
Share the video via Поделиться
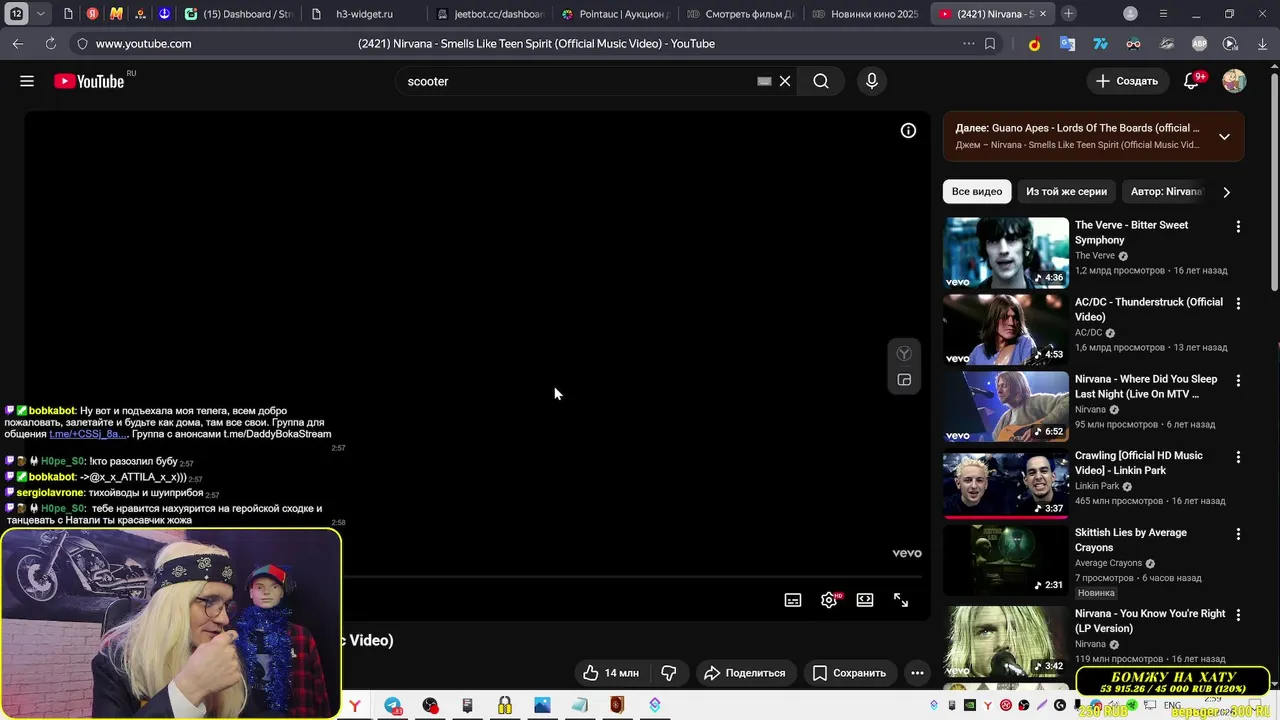[745, 673]
